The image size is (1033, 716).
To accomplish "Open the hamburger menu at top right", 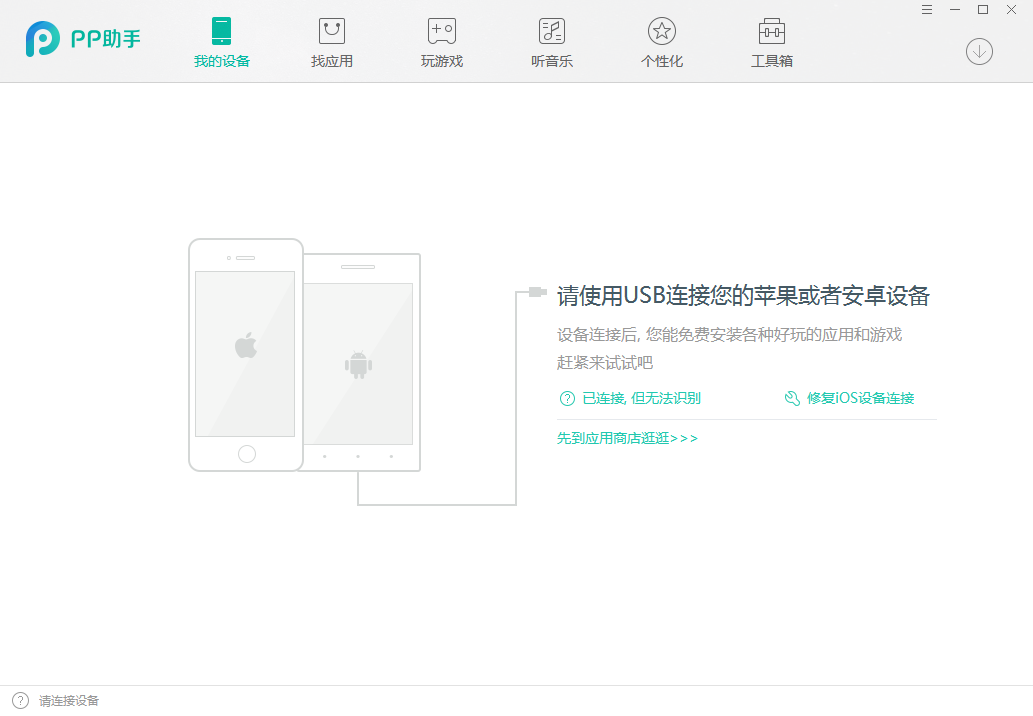I will (924, 10).
